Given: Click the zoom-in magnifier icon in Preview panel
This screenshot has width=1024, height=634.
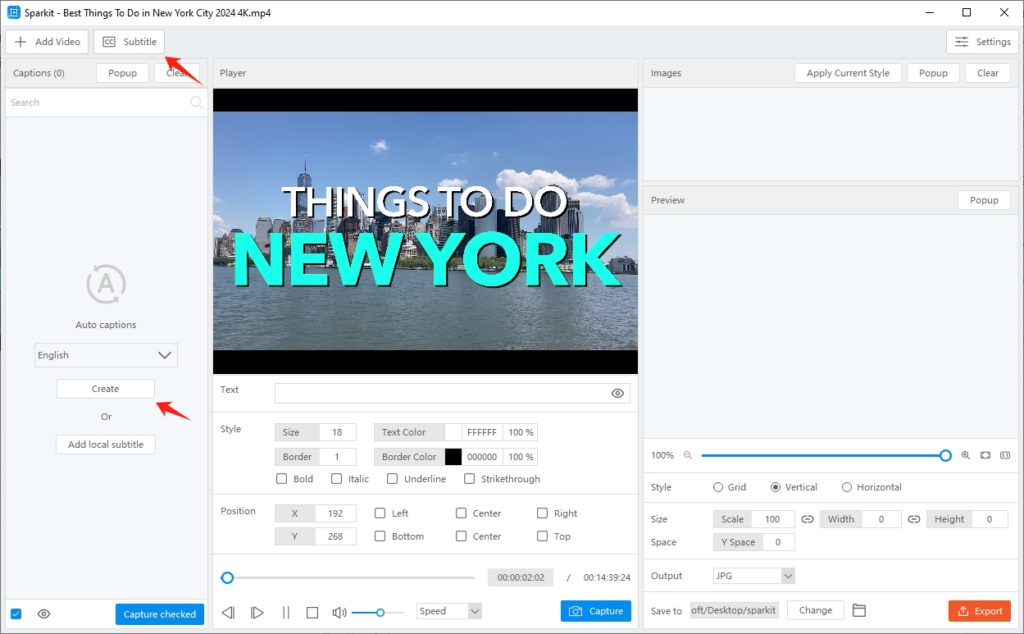Looking at the screenshot, I should [x=964, y=455].
